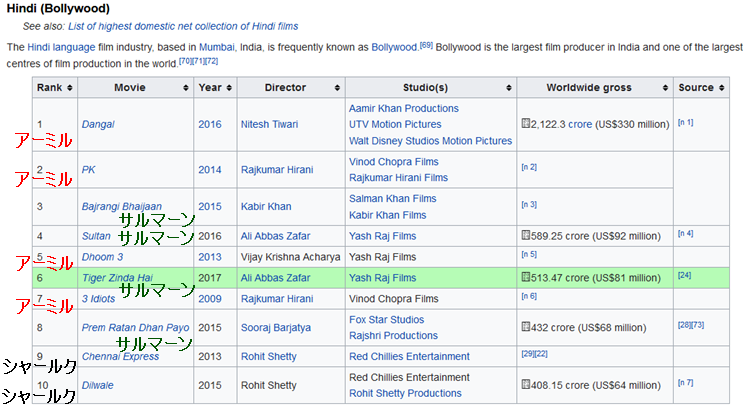Open the Bajrangi Bhaijaan movie link
750x411 pixels.
[121, 207]
